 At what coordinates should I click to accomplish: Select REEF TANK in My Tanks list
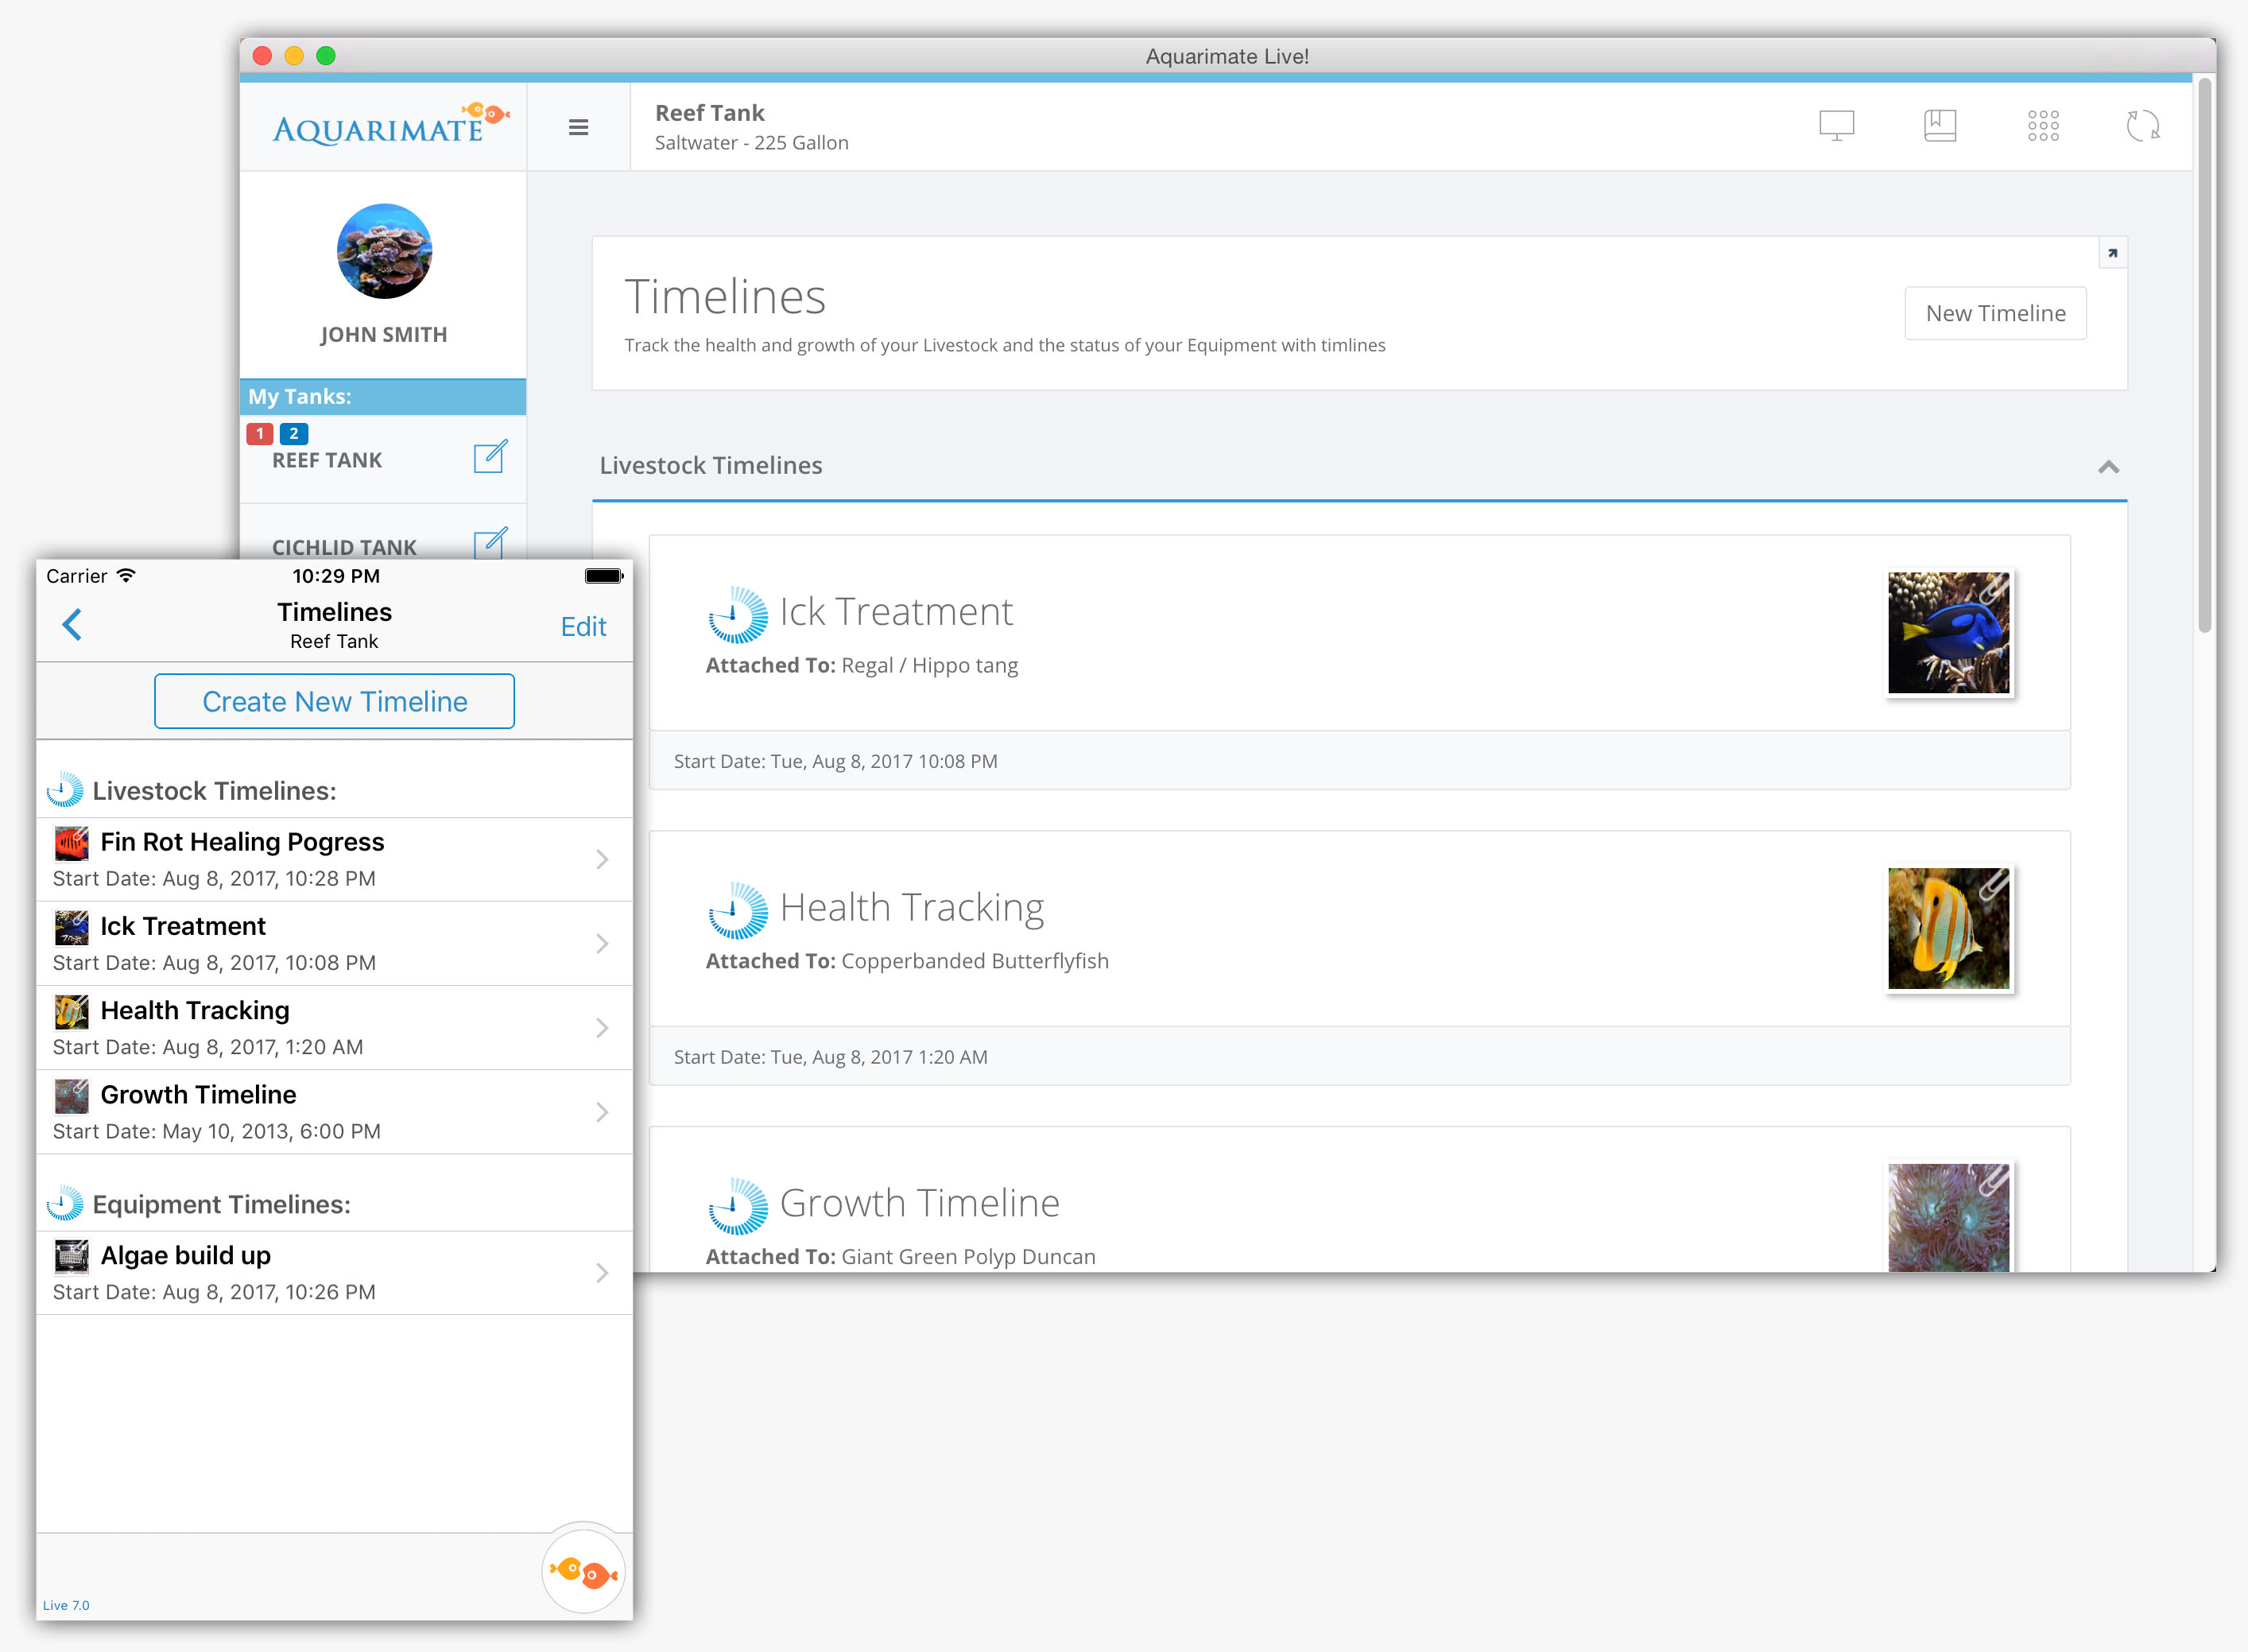click(x=327, y=460)
